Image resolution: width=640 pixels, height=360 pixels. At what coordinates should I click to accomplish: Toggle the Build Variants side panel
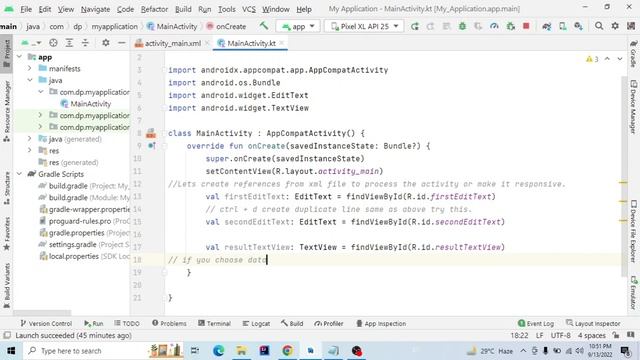[7, 285]
